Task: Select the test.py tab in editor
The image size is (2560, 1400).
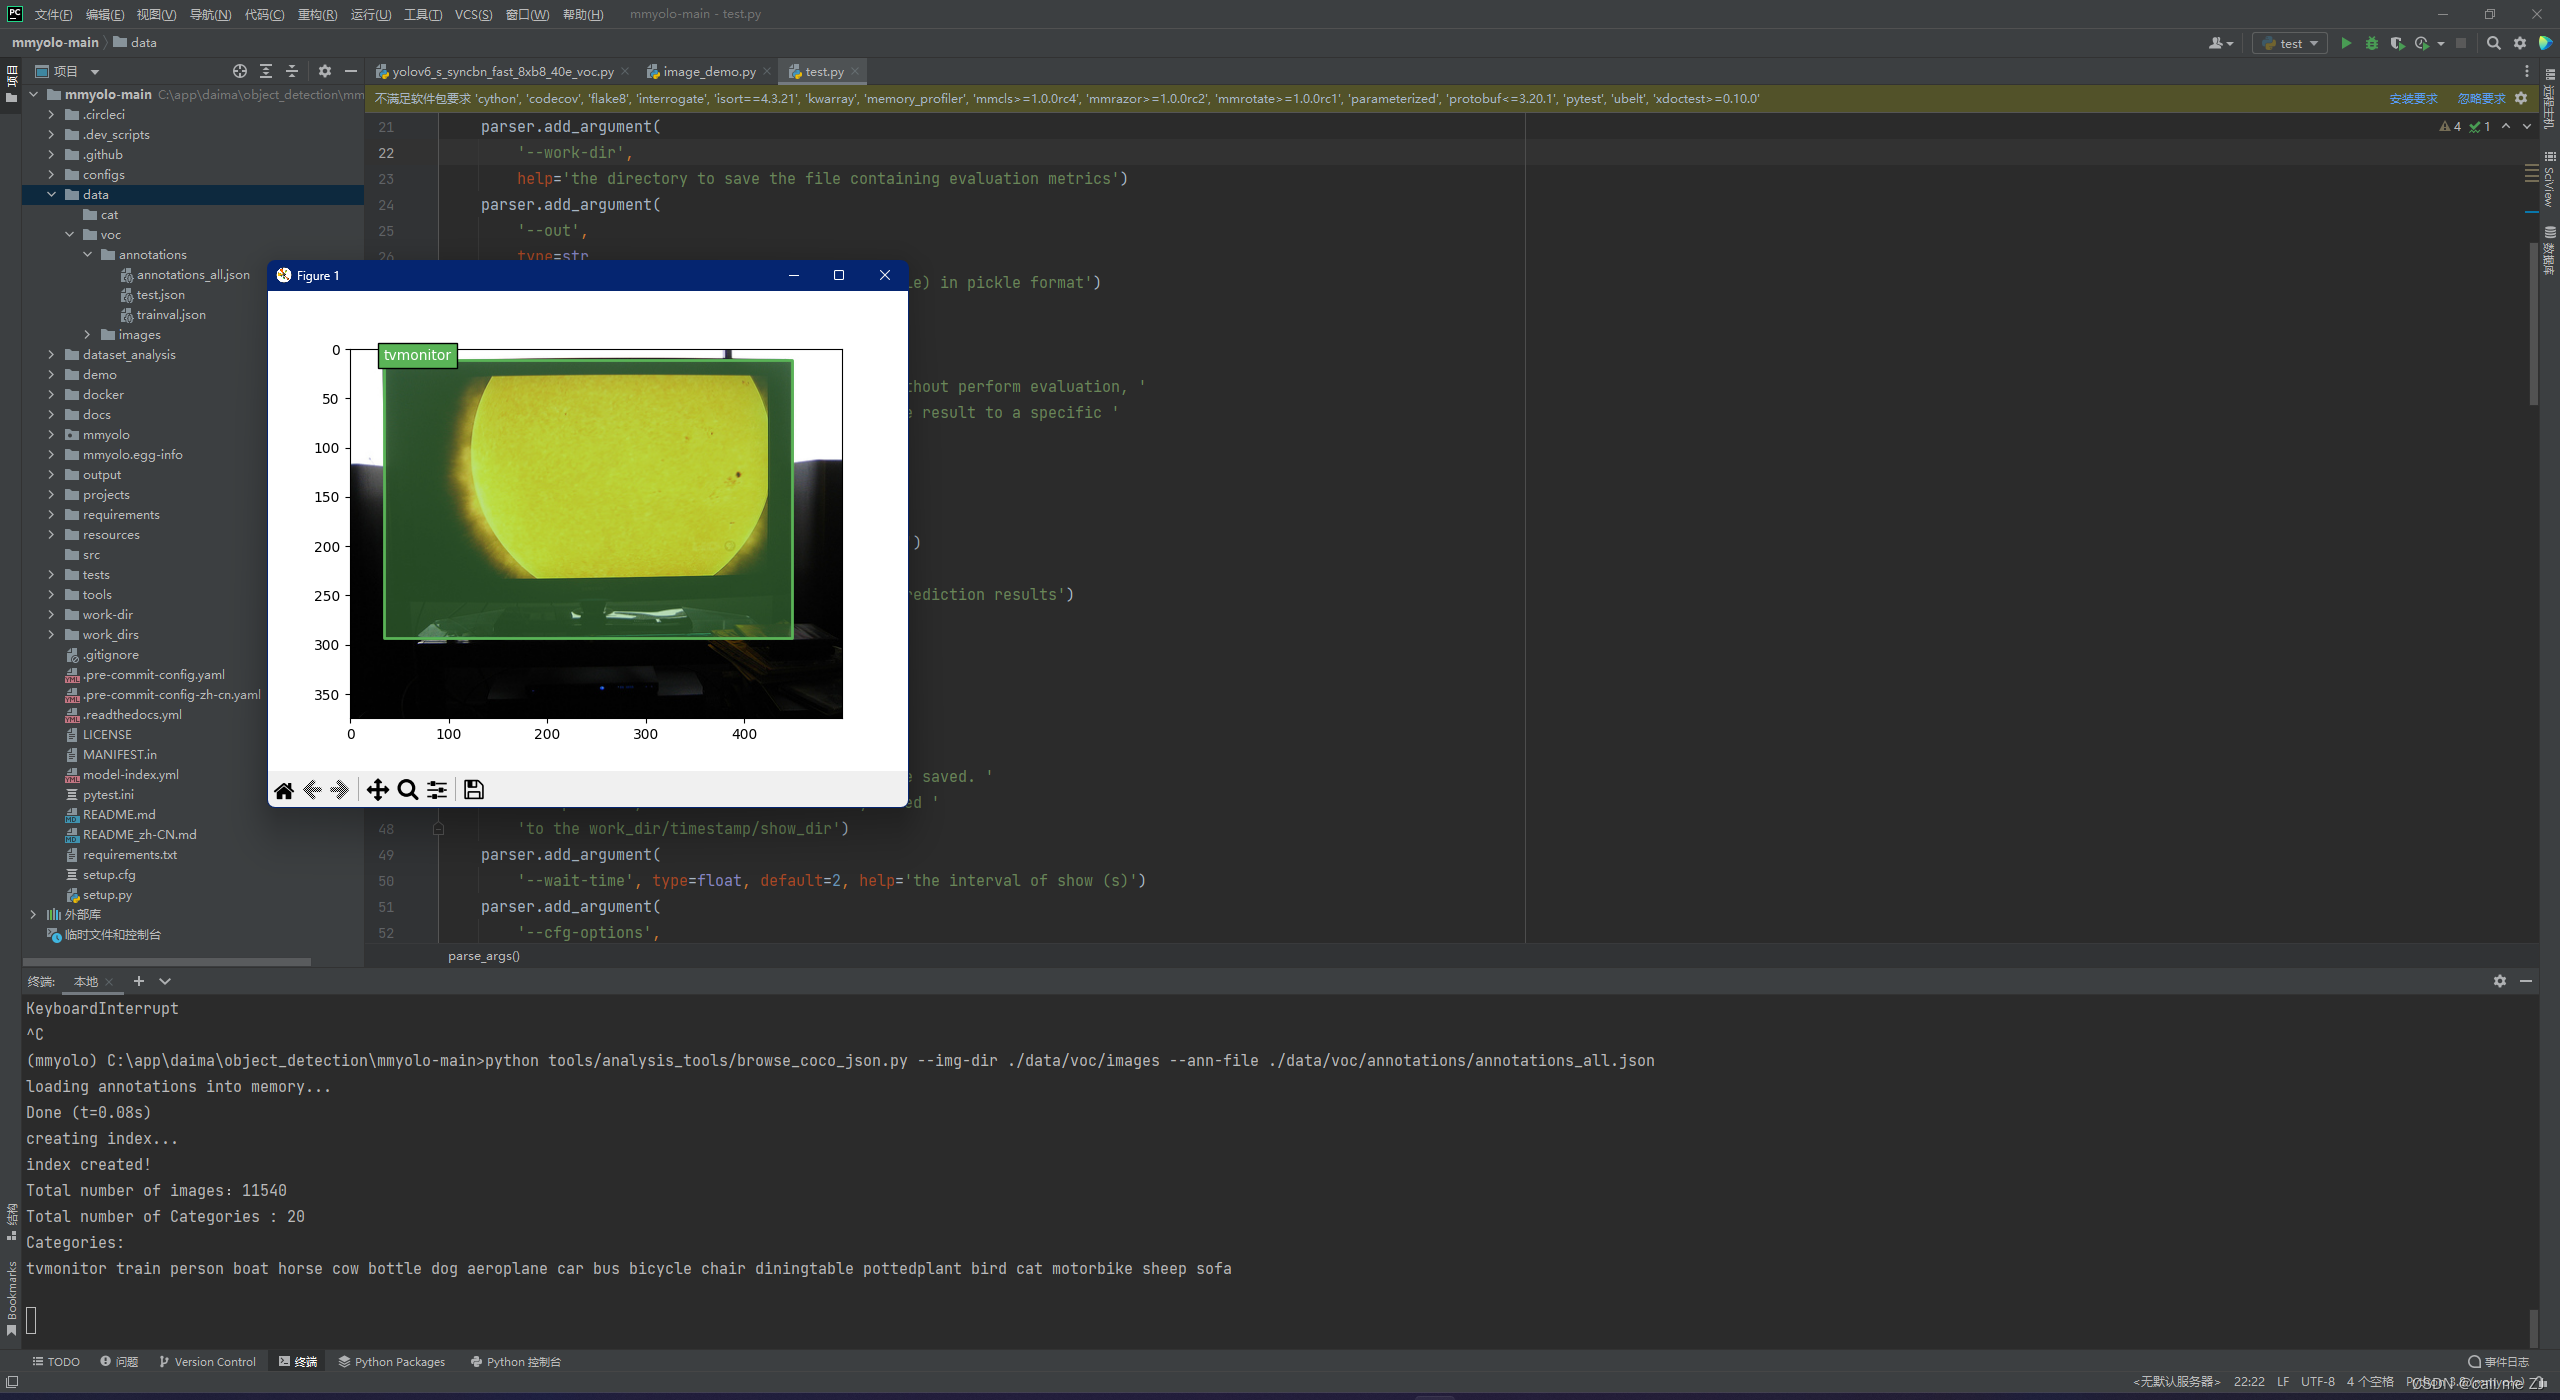Action: tap(824, 71)
